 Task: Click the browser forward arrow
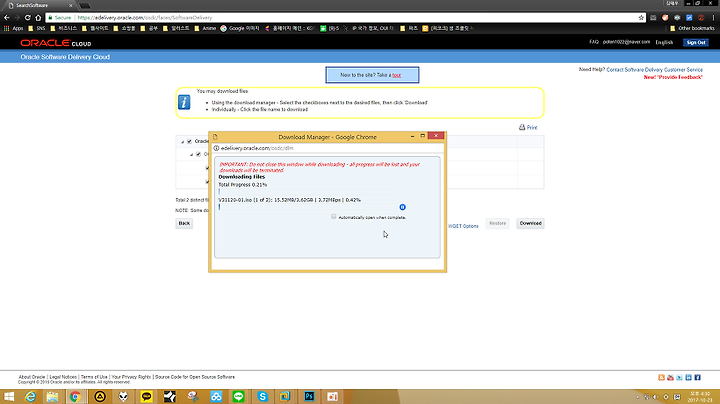click(17, 18)
